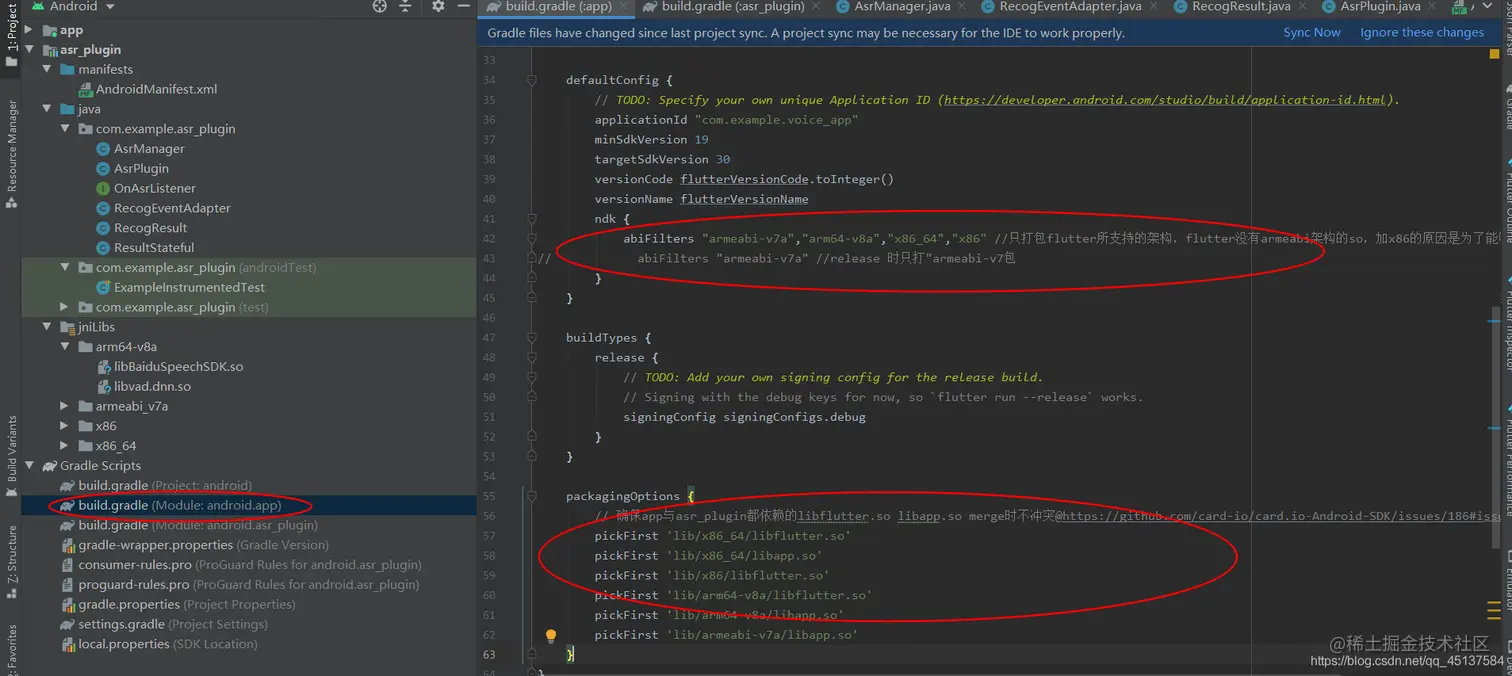Close the AsrManager.java tab
The width and height of the screenshot is (1512, 676).
coord(962,6)
